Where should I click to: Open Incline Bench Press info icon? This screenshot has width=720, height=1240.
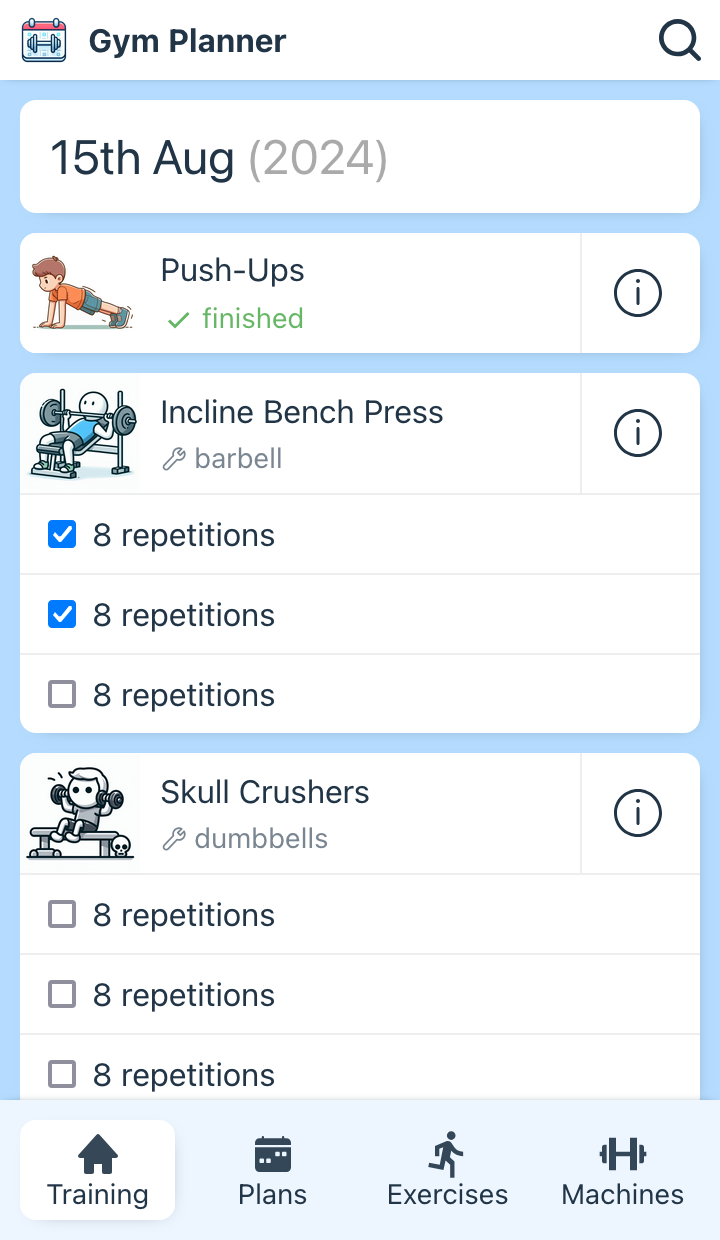pyautogui.click(x=638, y=434)
